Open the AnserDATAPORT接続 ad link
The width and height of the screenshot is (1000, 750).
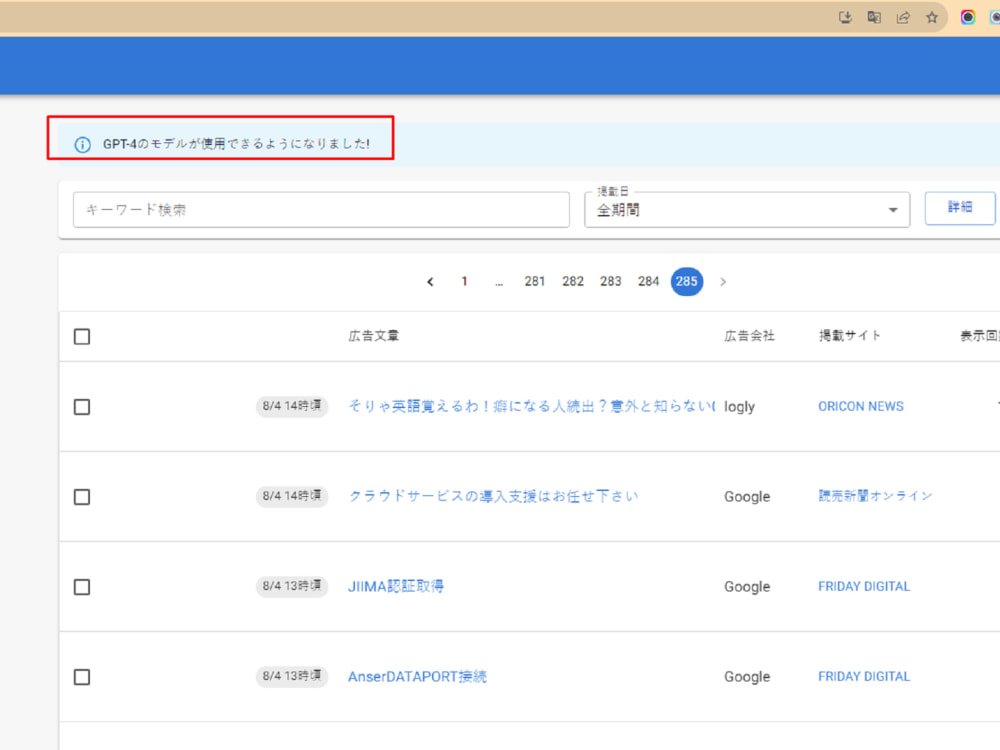pos(417,677)
